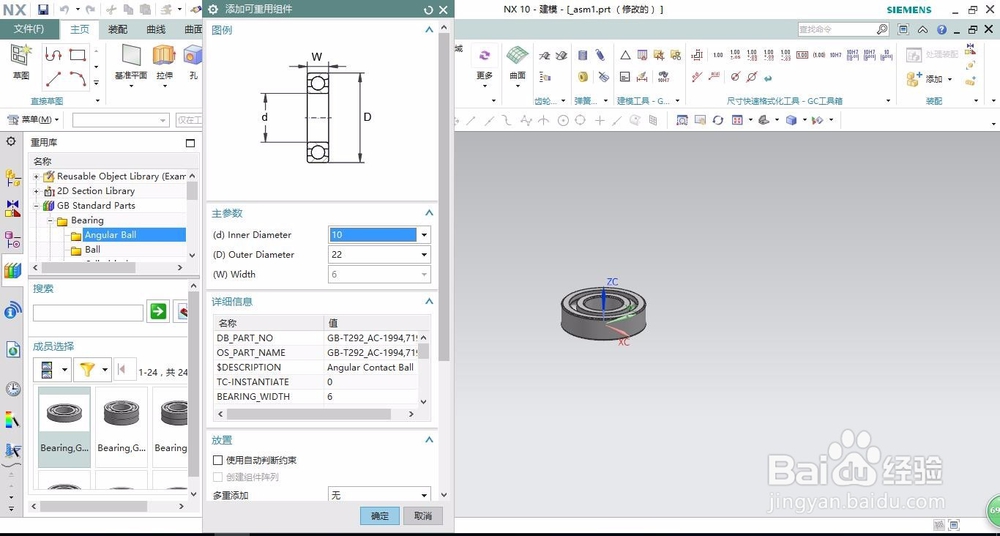Click the command finder magnifier icon
Screen dimensions: 1000x536
coord(881,29)
